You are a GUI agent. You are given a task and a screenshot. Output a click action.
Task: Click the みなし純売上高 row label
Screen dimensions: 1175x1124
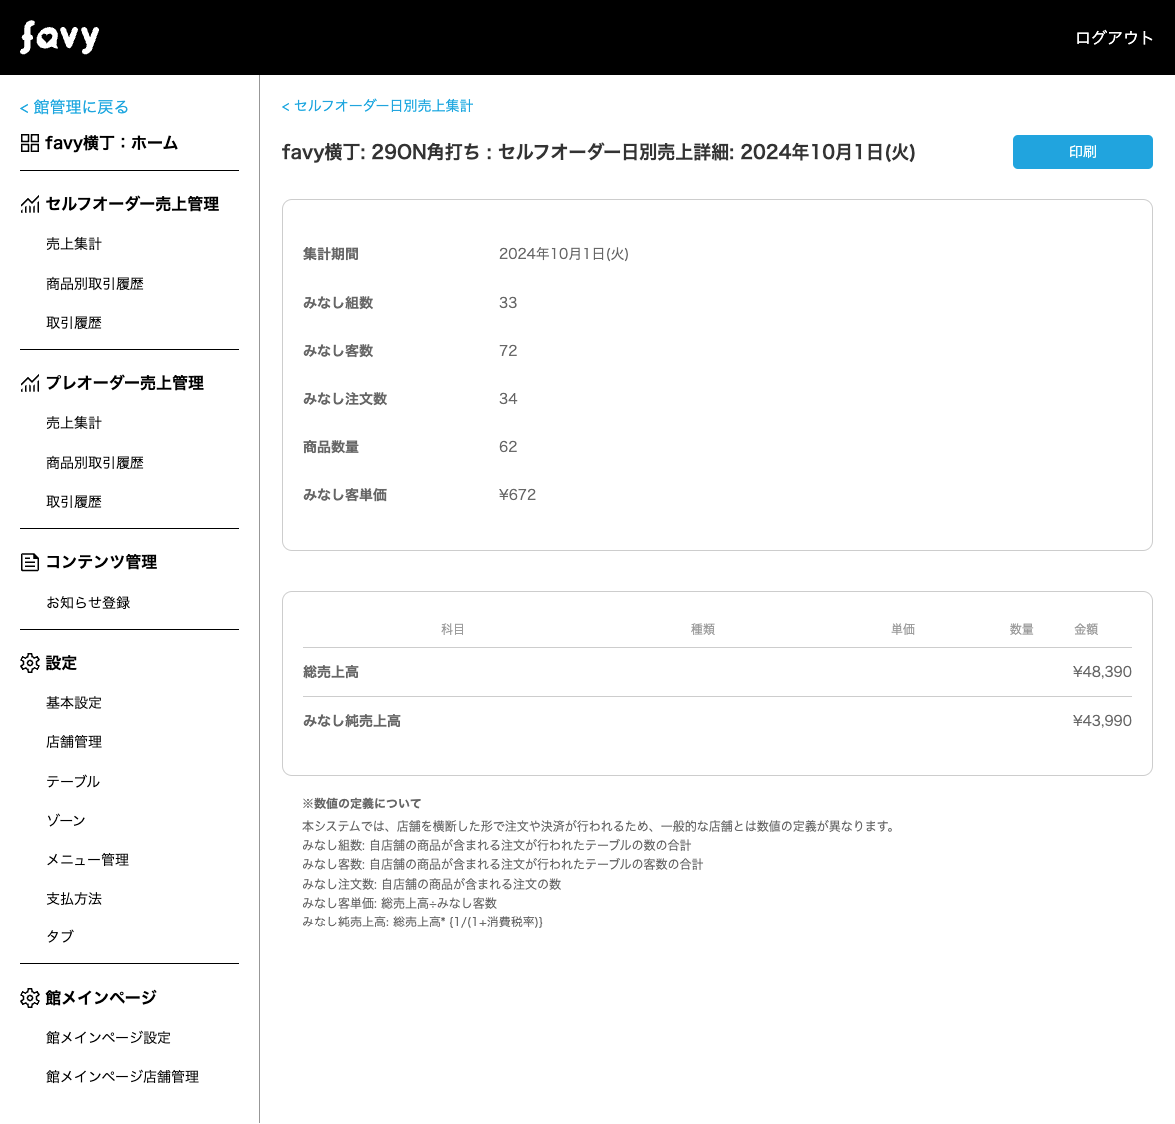click(x=351, y=721)
